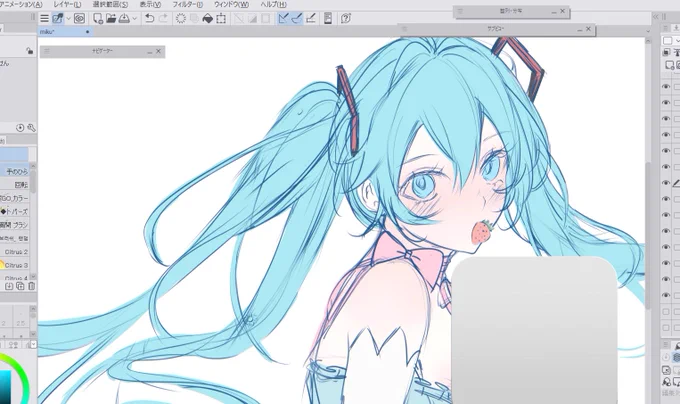
Task: Click the Scale/Rotate transform icon
Action: [x=221, y=18]
